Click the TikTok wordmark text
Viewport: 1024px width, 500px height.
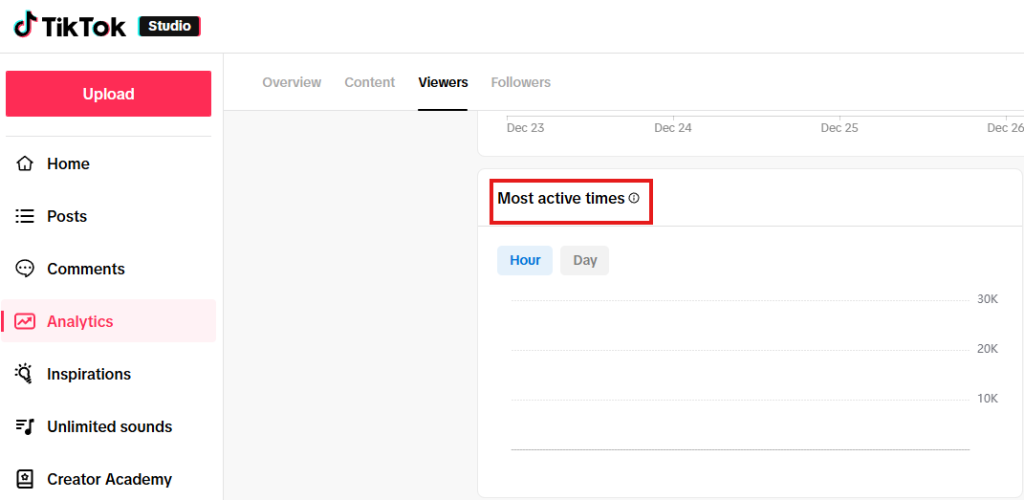pos(84,27)
